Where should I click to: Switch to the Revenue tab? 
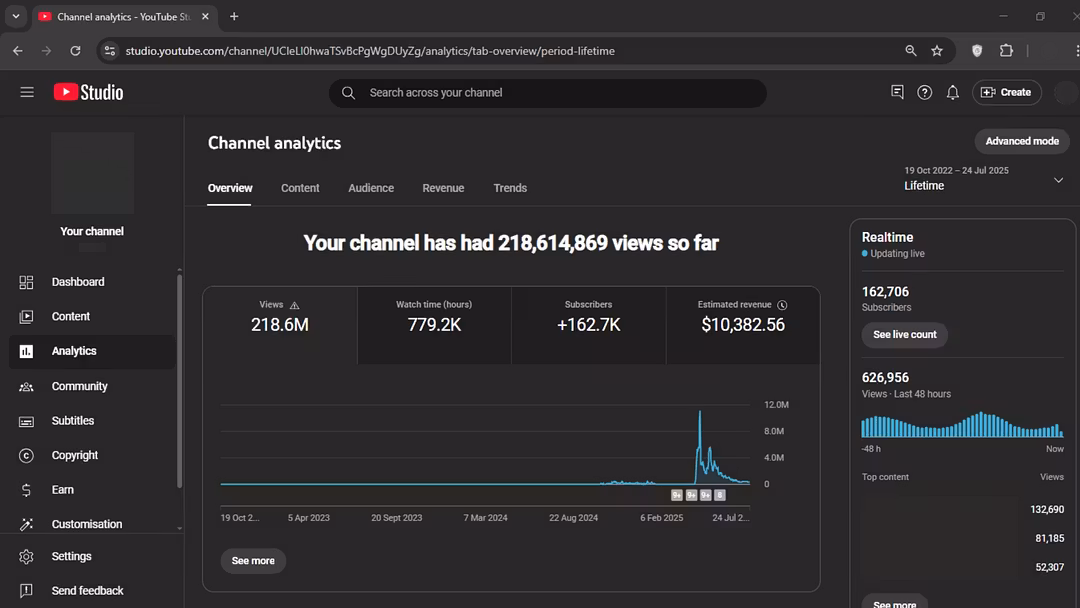(443, 188)
